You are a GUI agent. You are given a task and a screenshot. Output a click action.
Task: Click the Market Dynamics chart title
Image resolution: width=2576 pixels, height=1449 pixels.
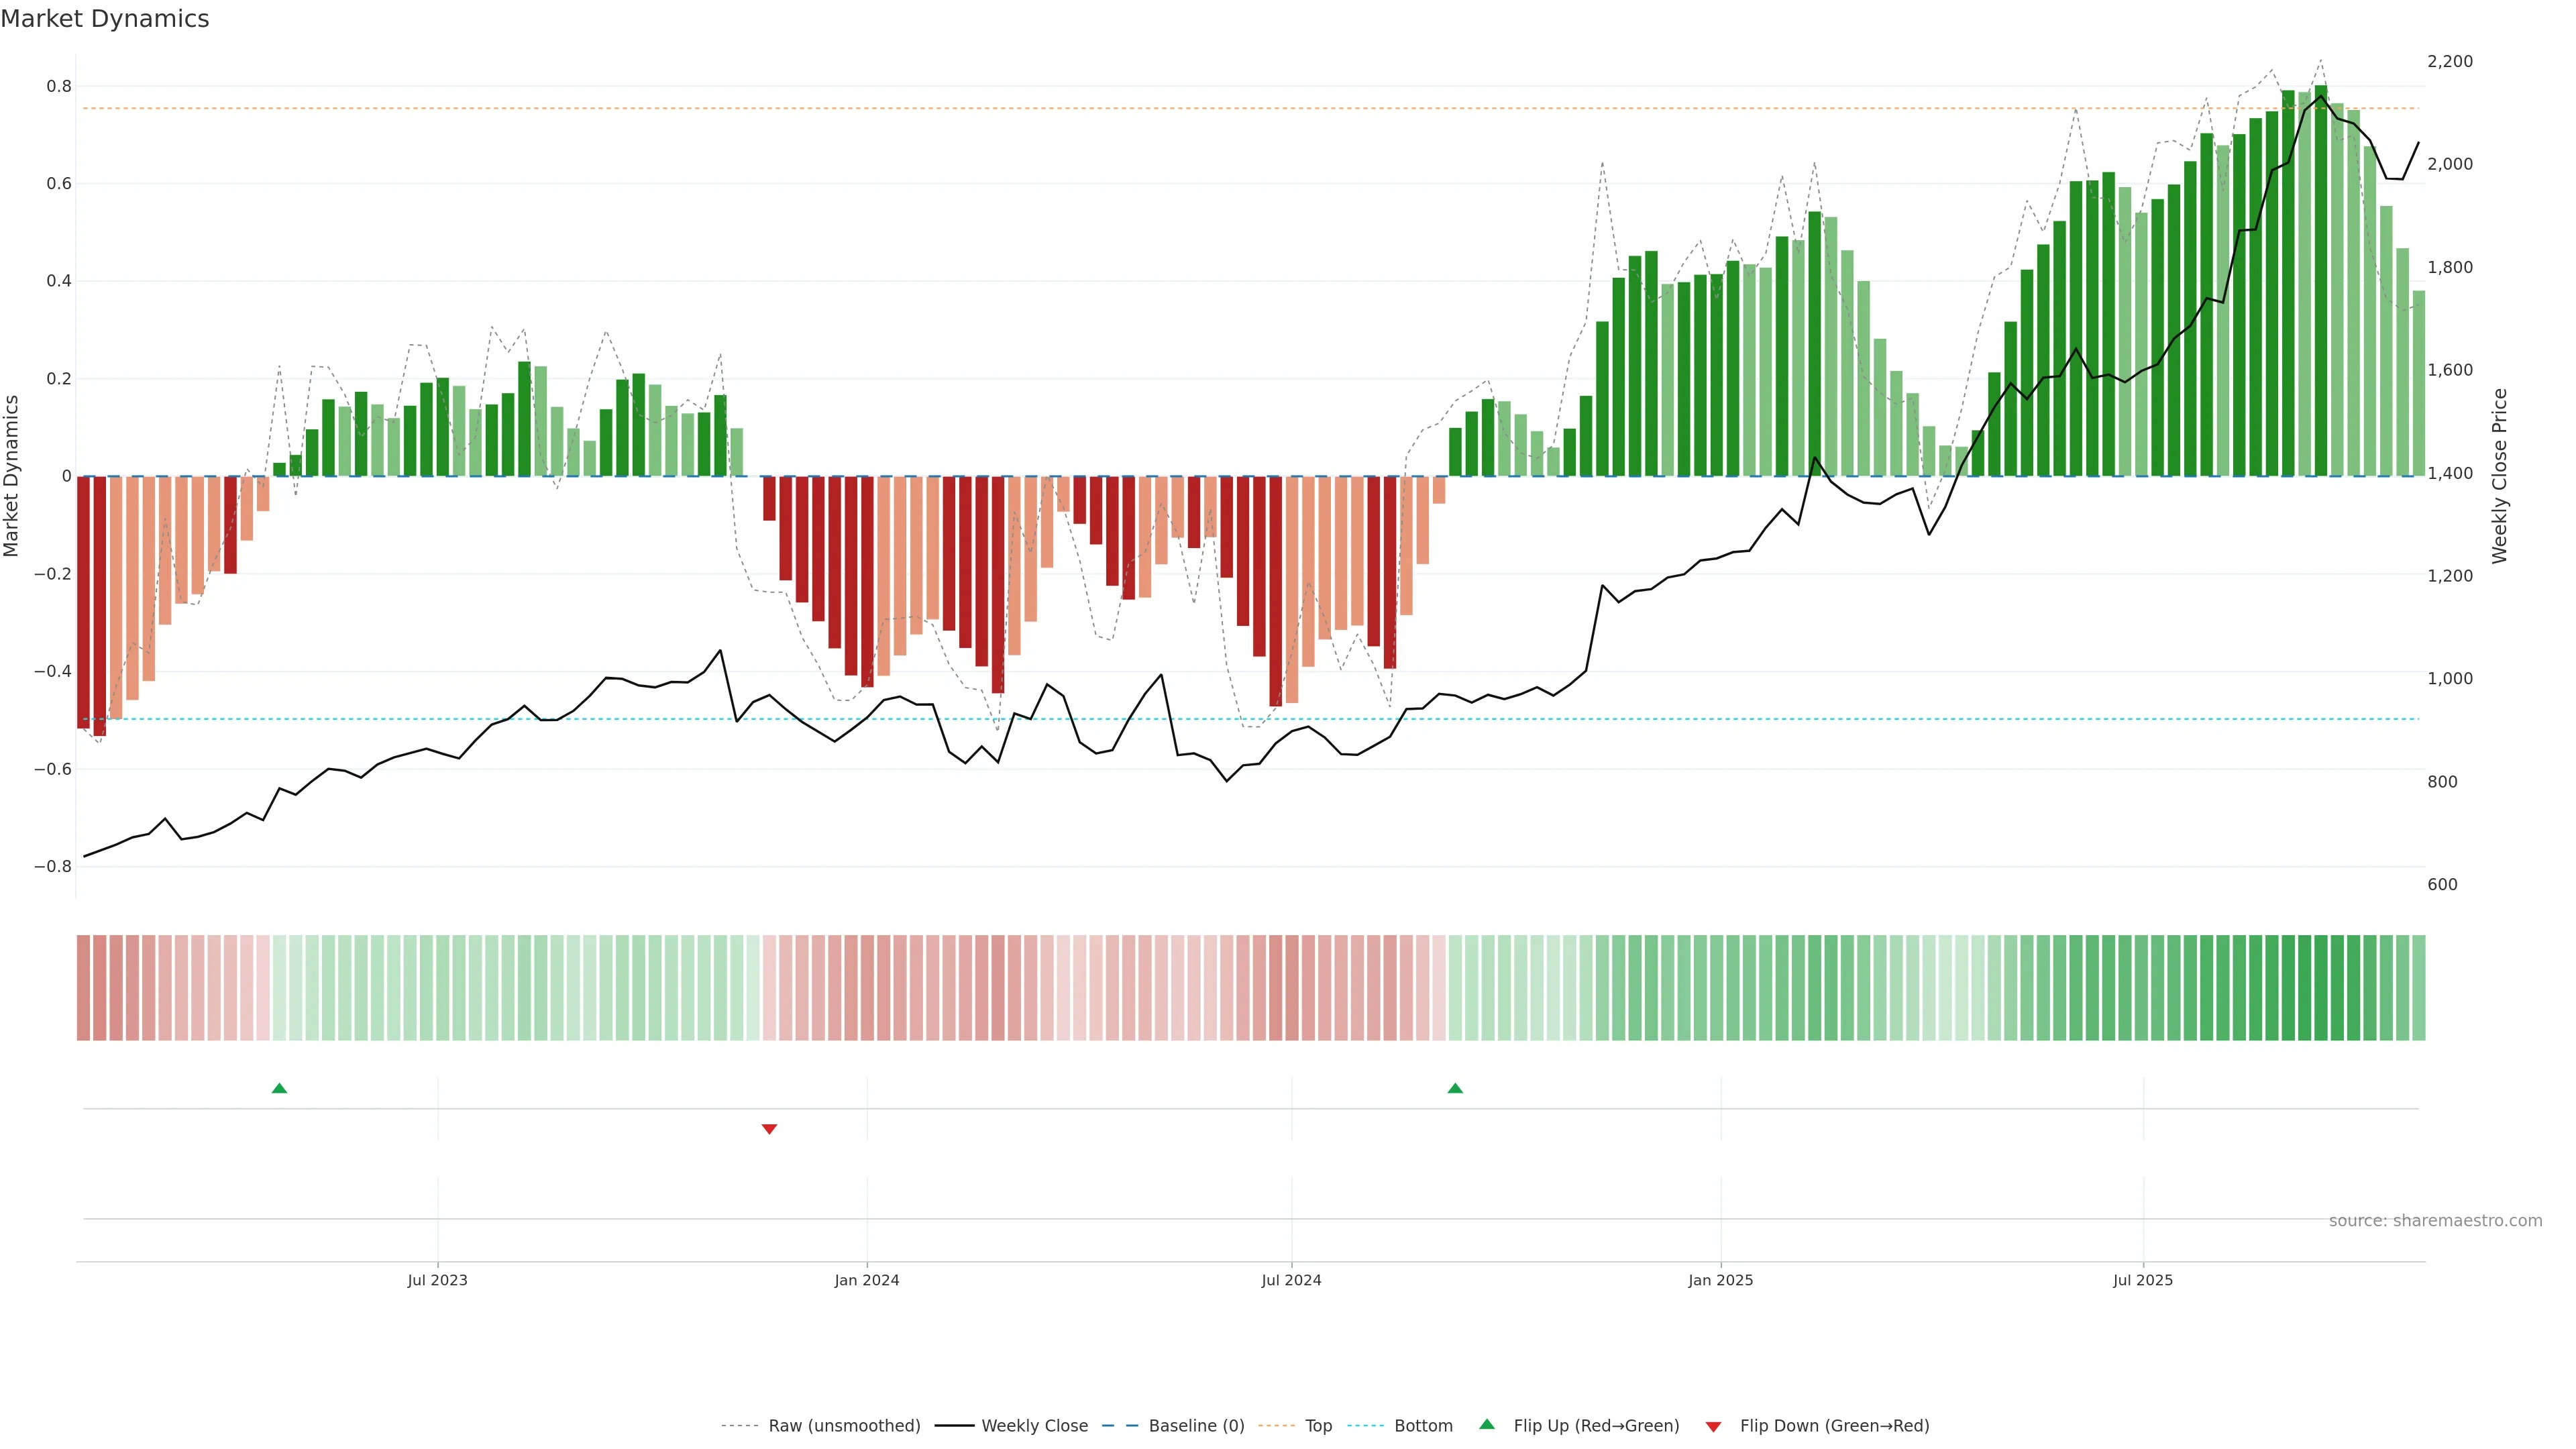[105, 19]
